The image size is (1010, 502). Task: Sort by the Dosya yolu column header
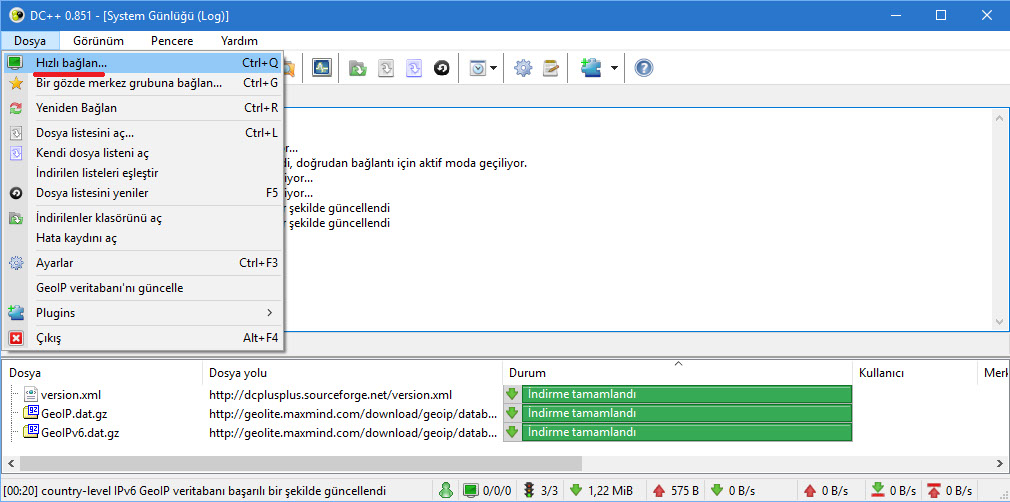[x=352, y=373]
